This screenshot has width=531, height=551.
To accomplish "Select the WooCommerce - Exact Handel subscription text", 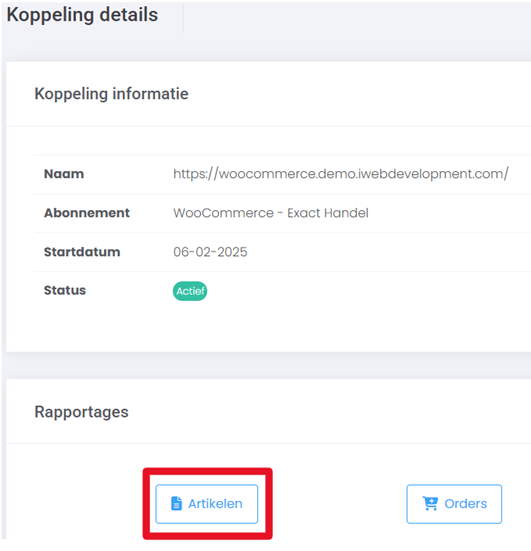I will point(271,213).
